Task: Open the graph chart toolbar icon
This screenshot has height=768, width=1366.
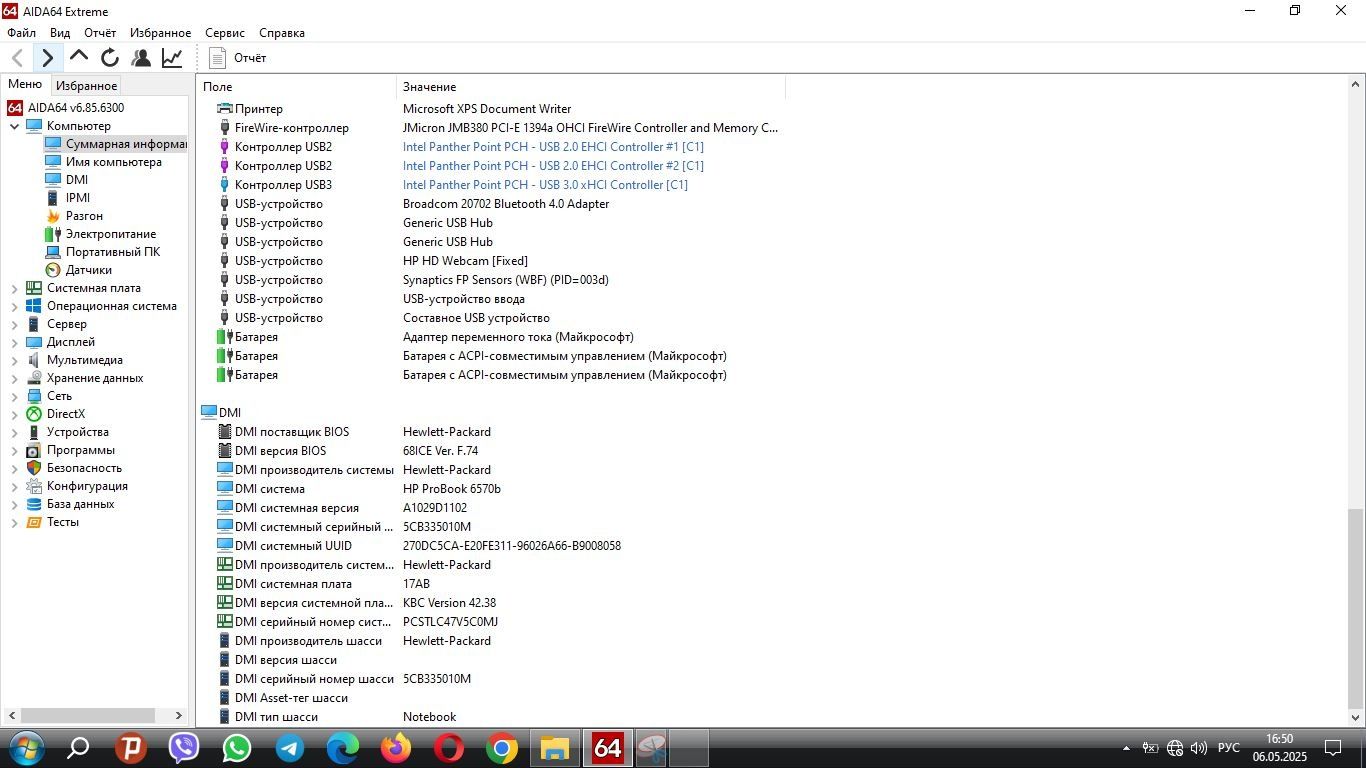Action: (x=172, y=58)
